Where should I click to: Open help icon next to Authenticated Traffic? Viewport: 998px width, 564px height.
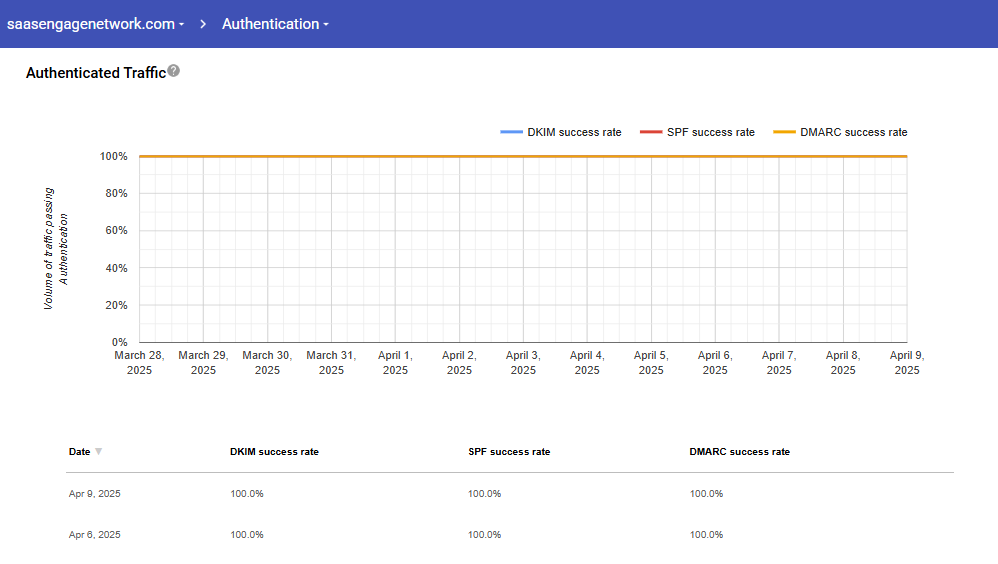(x=174, y=71)
